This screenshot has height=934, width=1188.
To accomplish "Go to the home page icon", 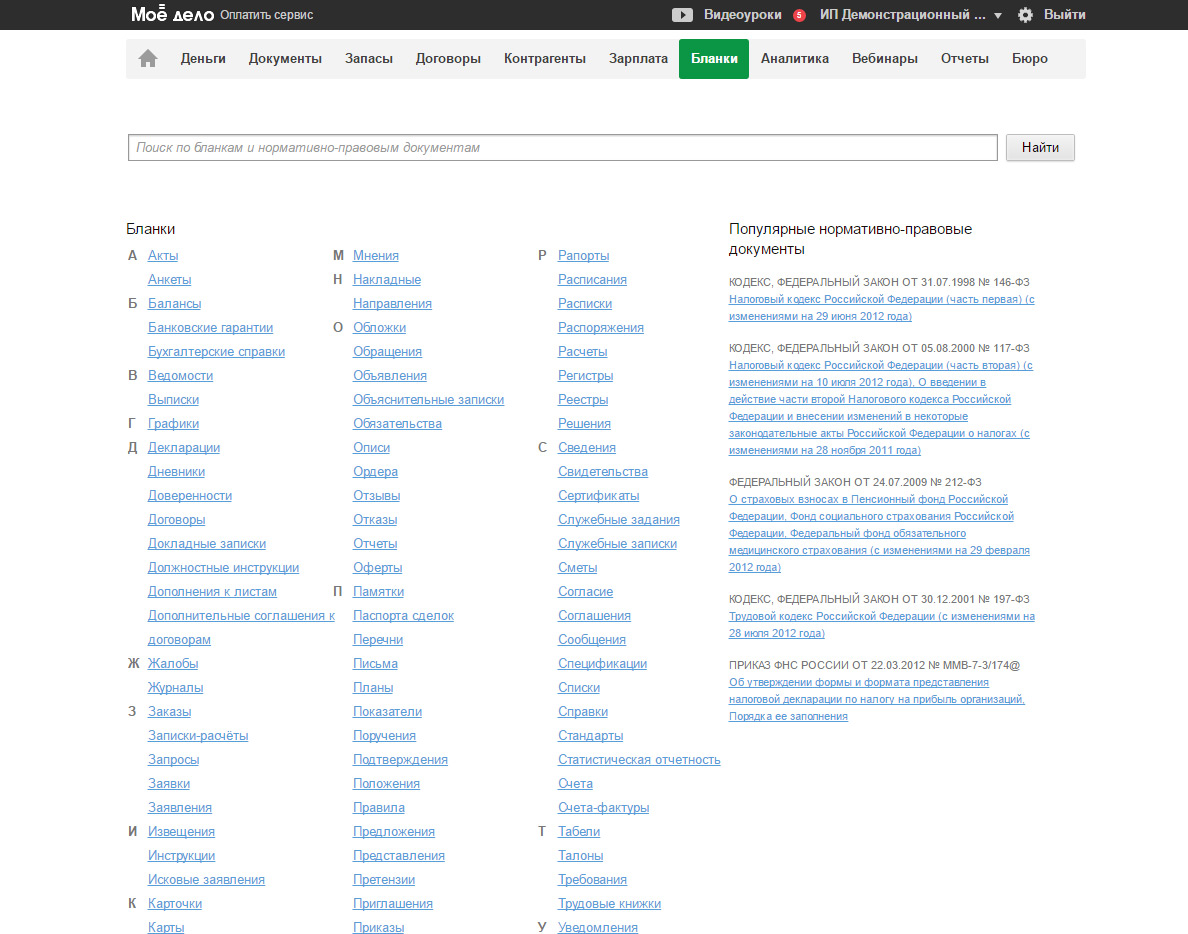I will [148, 59].
